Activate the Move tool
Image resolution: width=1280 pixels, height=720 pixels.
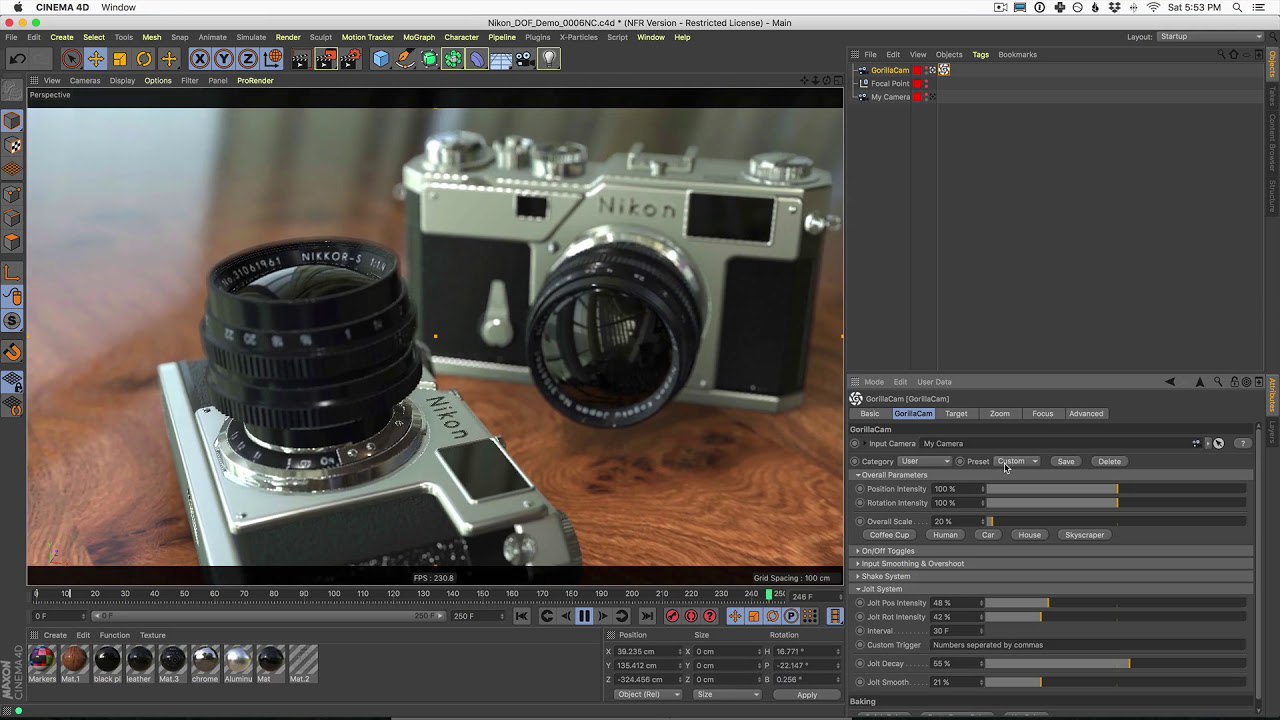click(96, 59)
